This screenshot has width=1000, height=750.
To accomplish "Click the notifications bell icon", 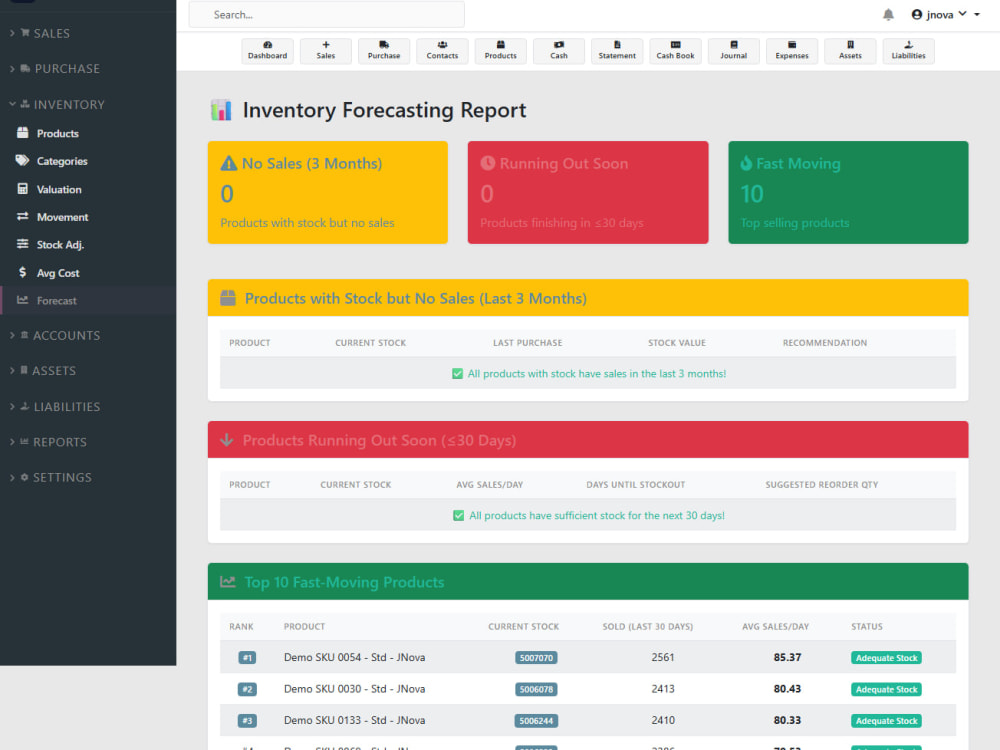I will pos(888,14).
